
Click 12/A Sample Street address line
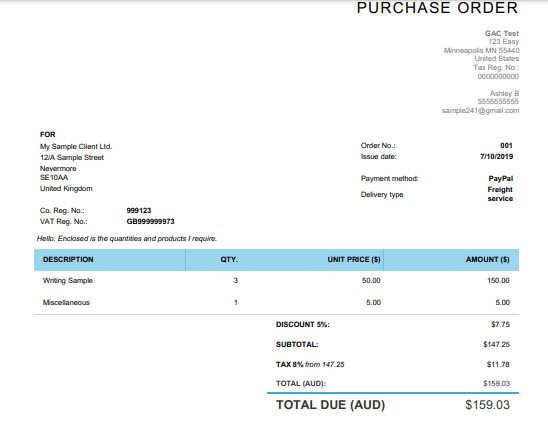[x=72, y=158]
